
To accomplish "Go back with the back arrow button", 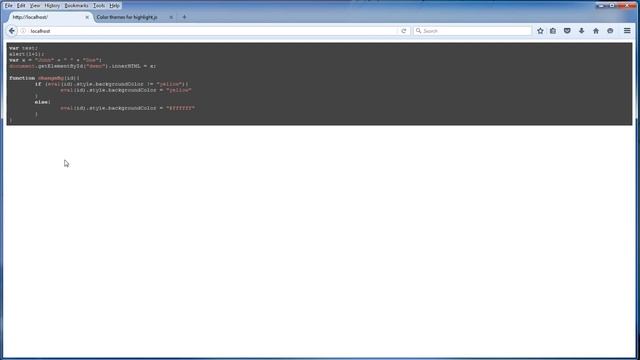I will (12, 31).
